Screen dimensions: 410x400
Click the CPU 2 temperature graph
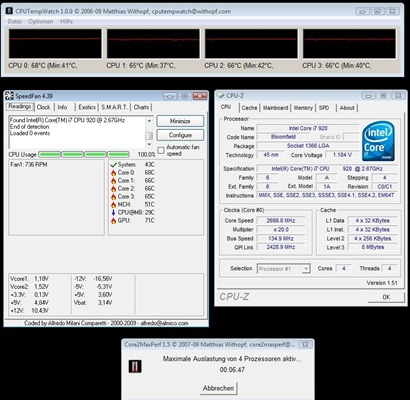tap(251, 44)
